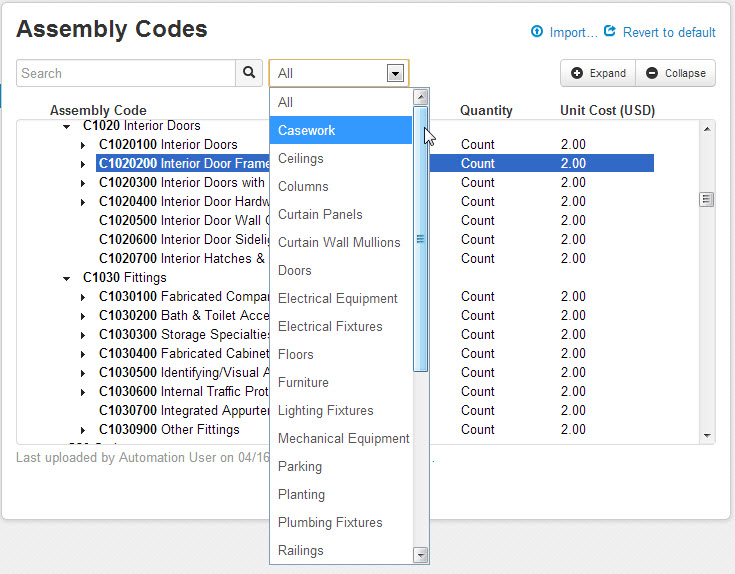Open the category filter dropdown arrow
The height and width of the screenshot is (574, 735).
(396, 73)
